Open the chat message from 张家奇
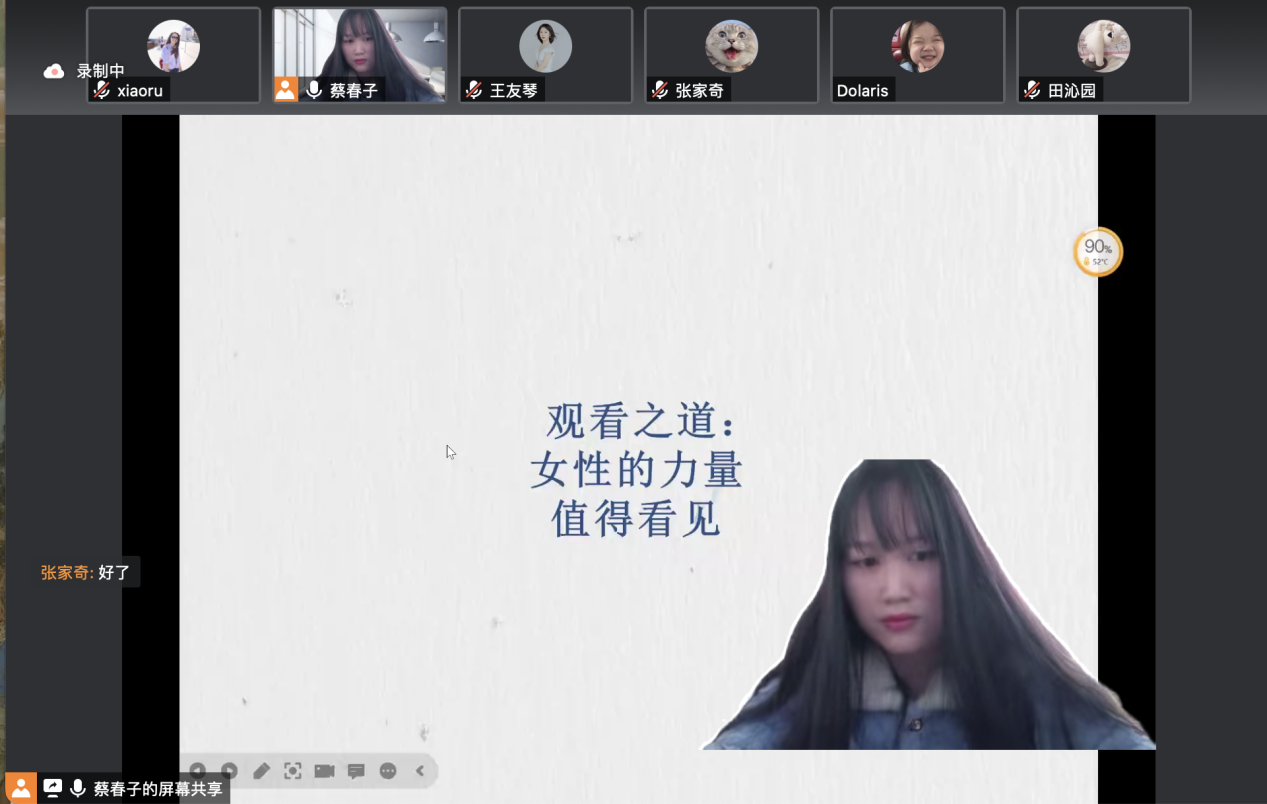The image size is (1267, 804). coord(86,573)
